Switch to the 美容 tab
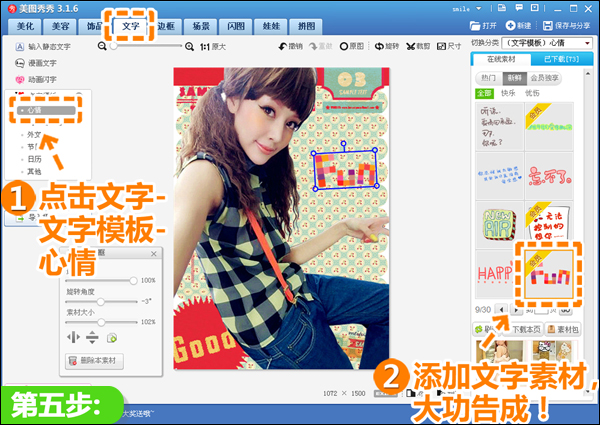The width and height of the screenshot is (600, 425). coord(60,26)
